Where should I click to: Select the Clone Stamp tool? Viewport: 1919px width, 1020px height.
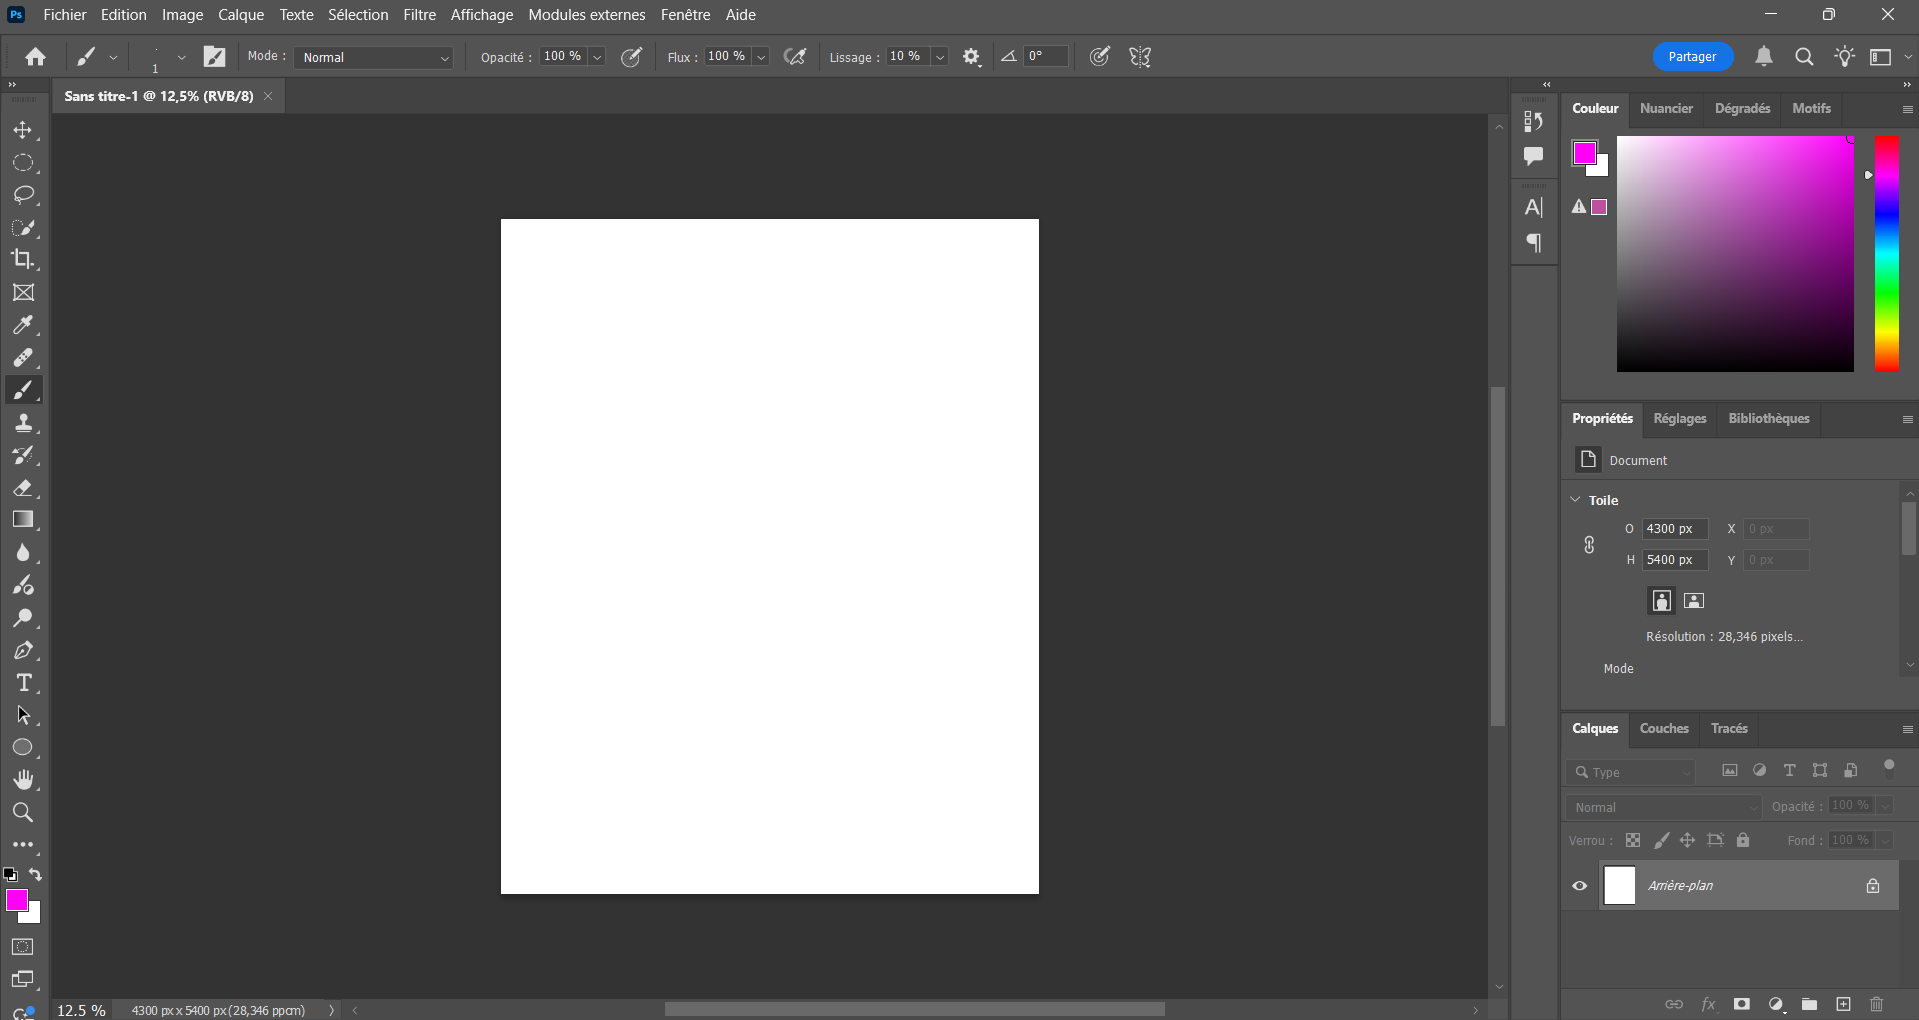coord(23,423)
